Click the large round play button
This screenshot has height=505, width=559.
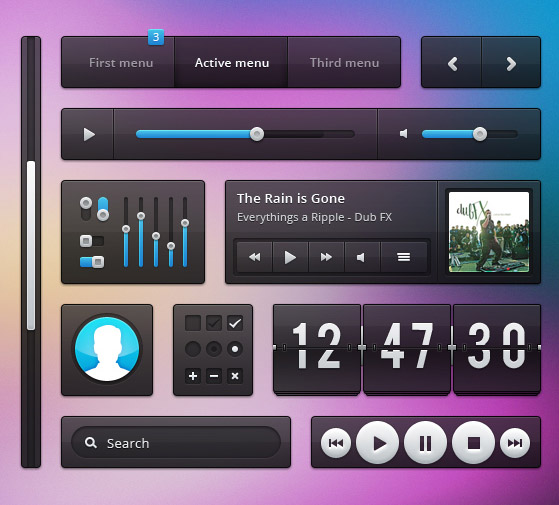(x=378, y=443)
